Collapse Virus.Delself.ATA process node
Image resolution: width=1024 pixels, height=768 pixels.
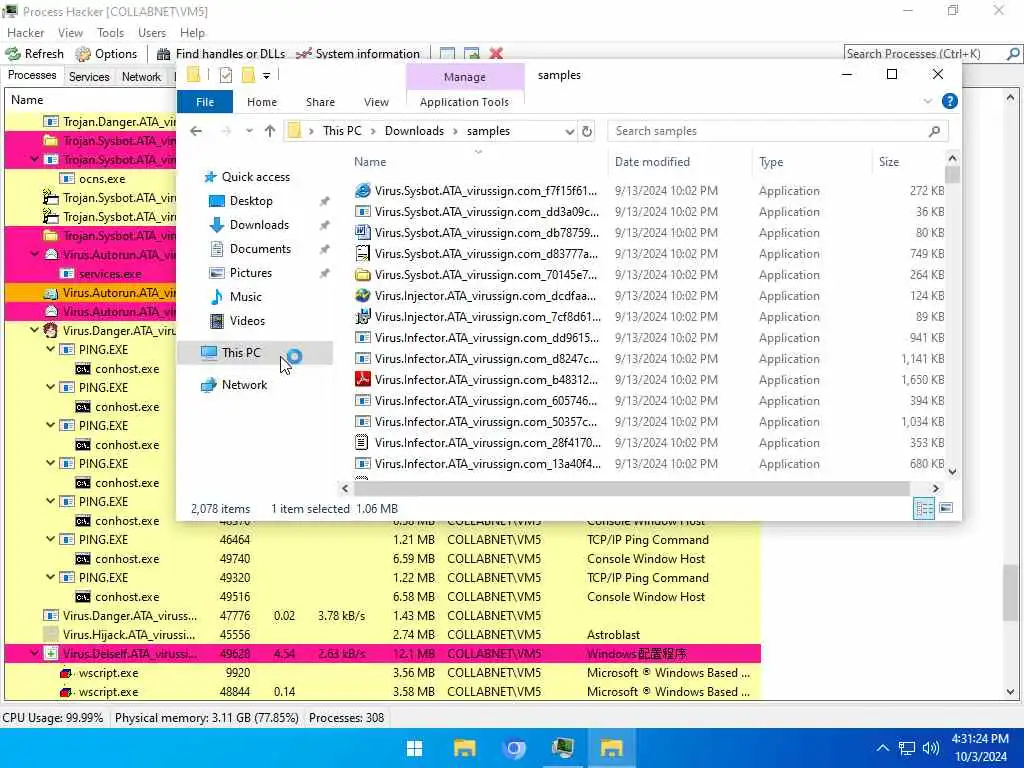point(34,653)
